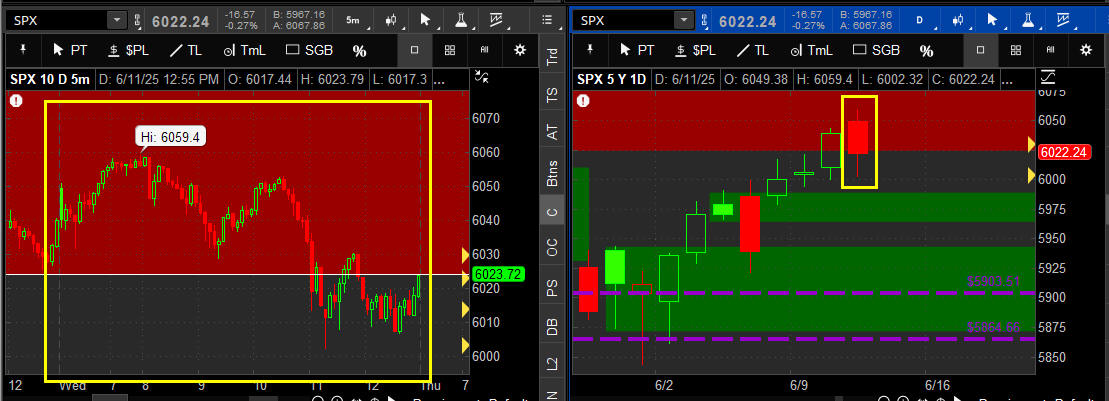Select $PL price level tool in right chart
The height and width of the screenshot is (401, 1109).
694,50
